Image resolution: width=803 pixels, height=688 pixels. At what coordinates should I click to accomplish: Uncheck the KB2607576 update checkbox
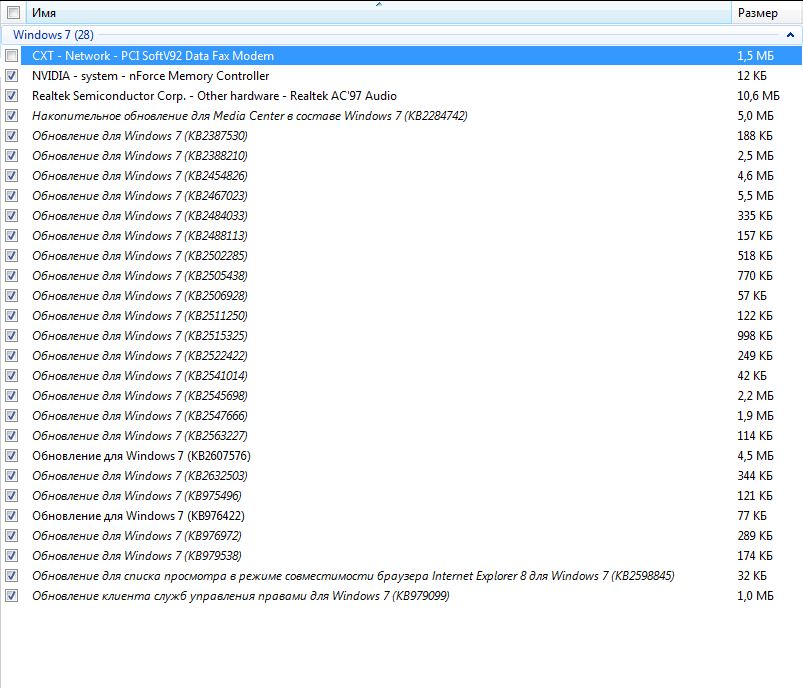[11, 455]
